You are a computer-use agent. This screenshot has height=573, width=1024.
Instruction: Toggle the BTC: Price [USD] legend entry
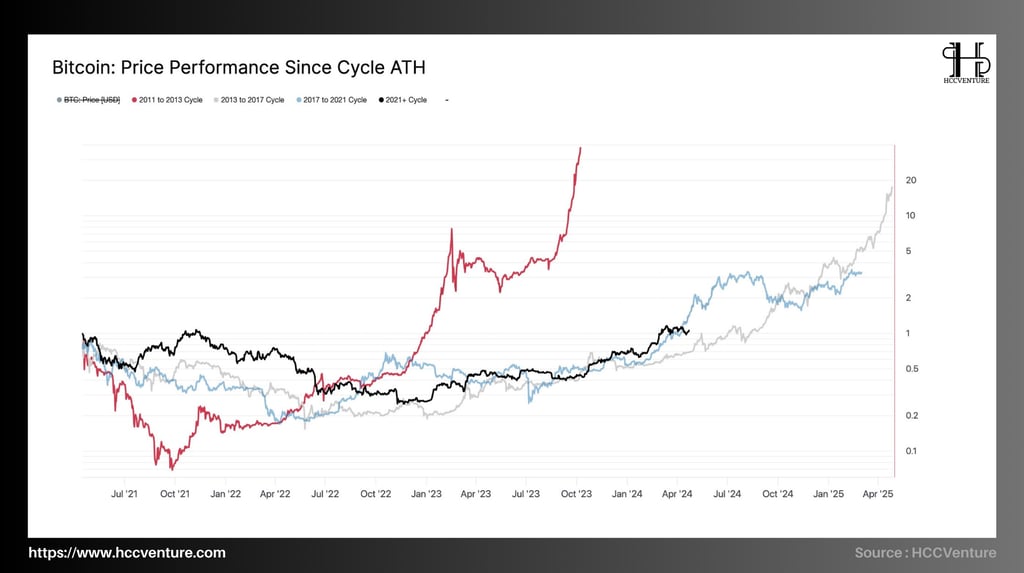88,100
